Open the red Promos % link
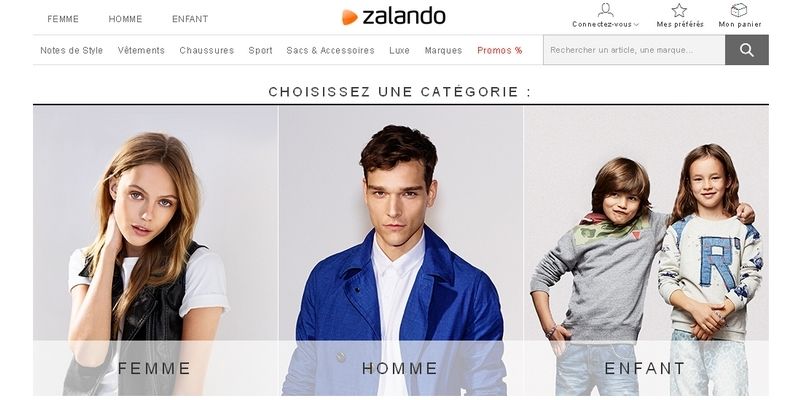This screenshot has width=800, height=400. (x=499, y=51)
